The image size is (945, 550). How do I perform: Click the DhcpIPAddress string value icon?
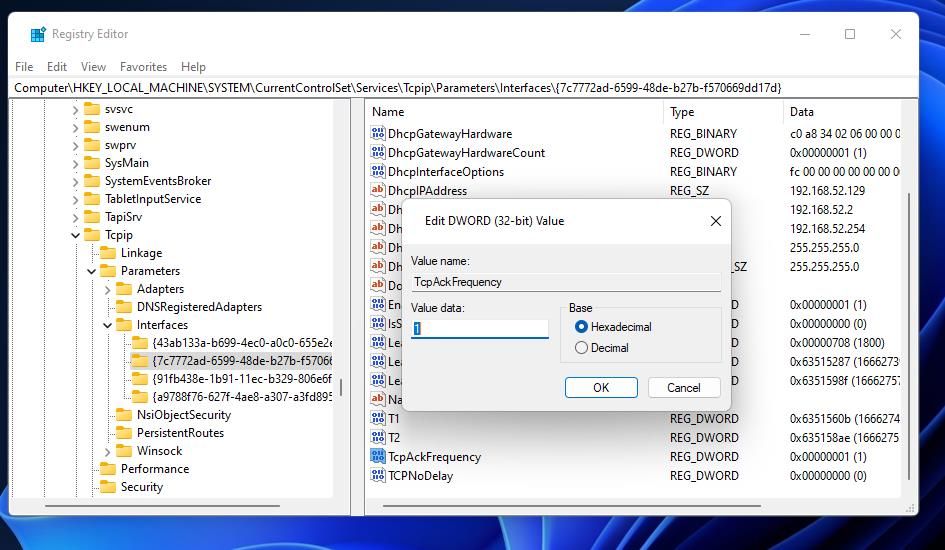pyautogui.click(x=377, y=191)
